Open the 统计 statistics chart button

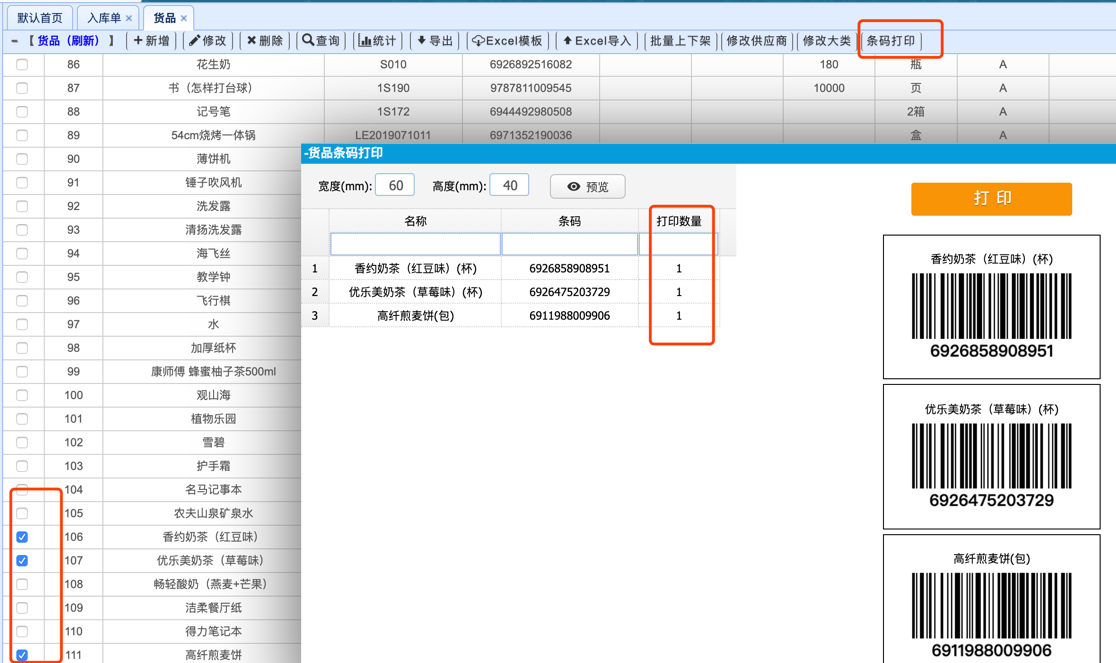378,41
